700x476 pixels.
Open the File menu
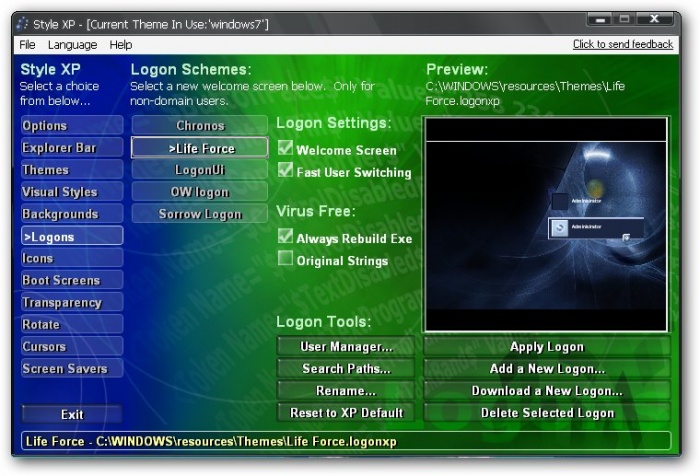[x=27, y=45]
